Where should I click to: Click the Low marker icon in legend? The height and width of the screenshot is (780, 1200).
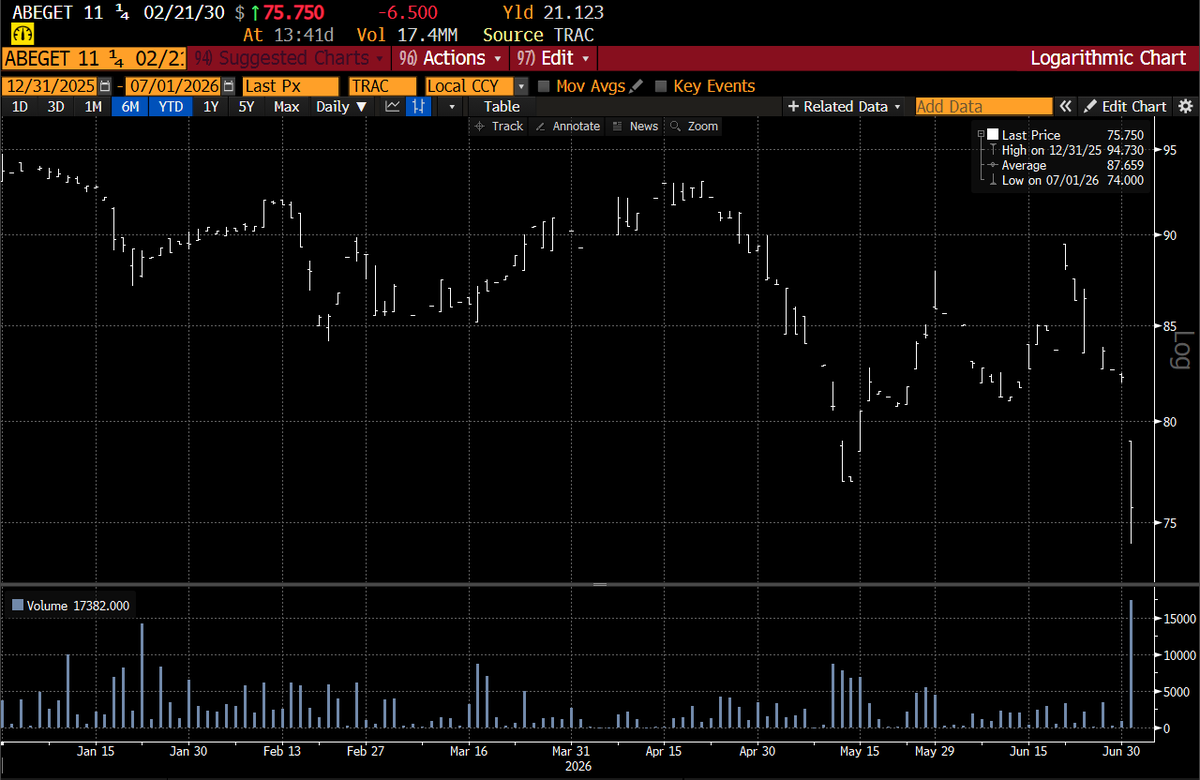point(993,180)
